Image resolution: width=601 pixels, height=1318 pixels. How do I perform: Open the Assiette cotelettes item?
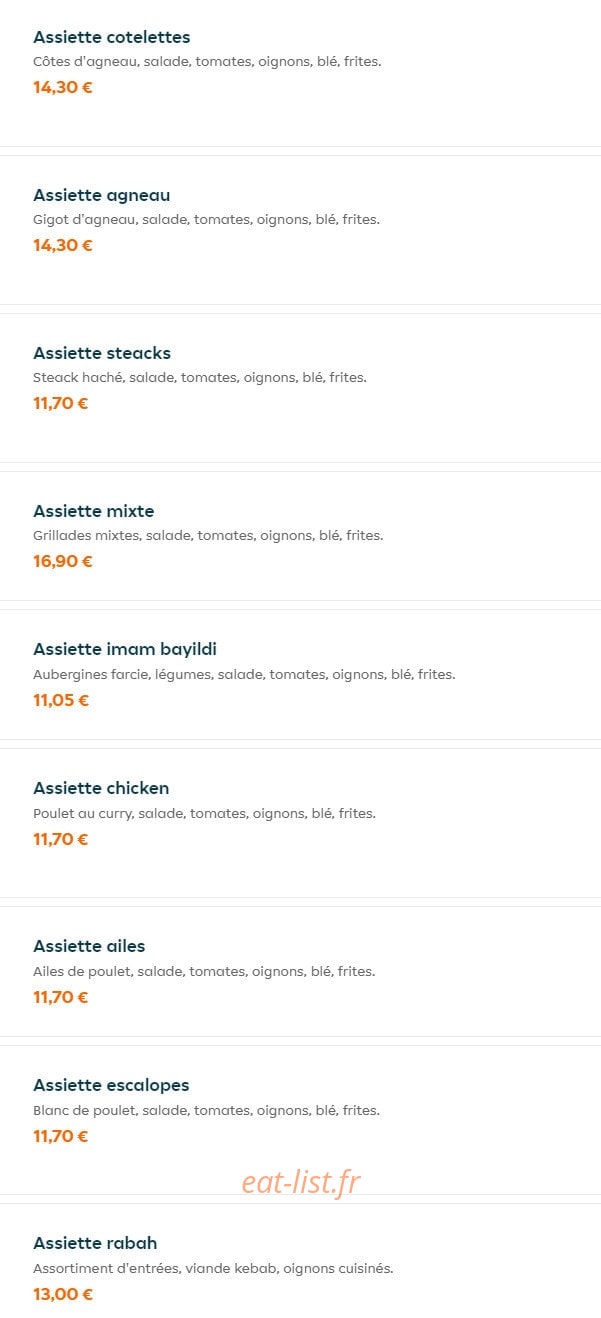click(x=111, y=37)
